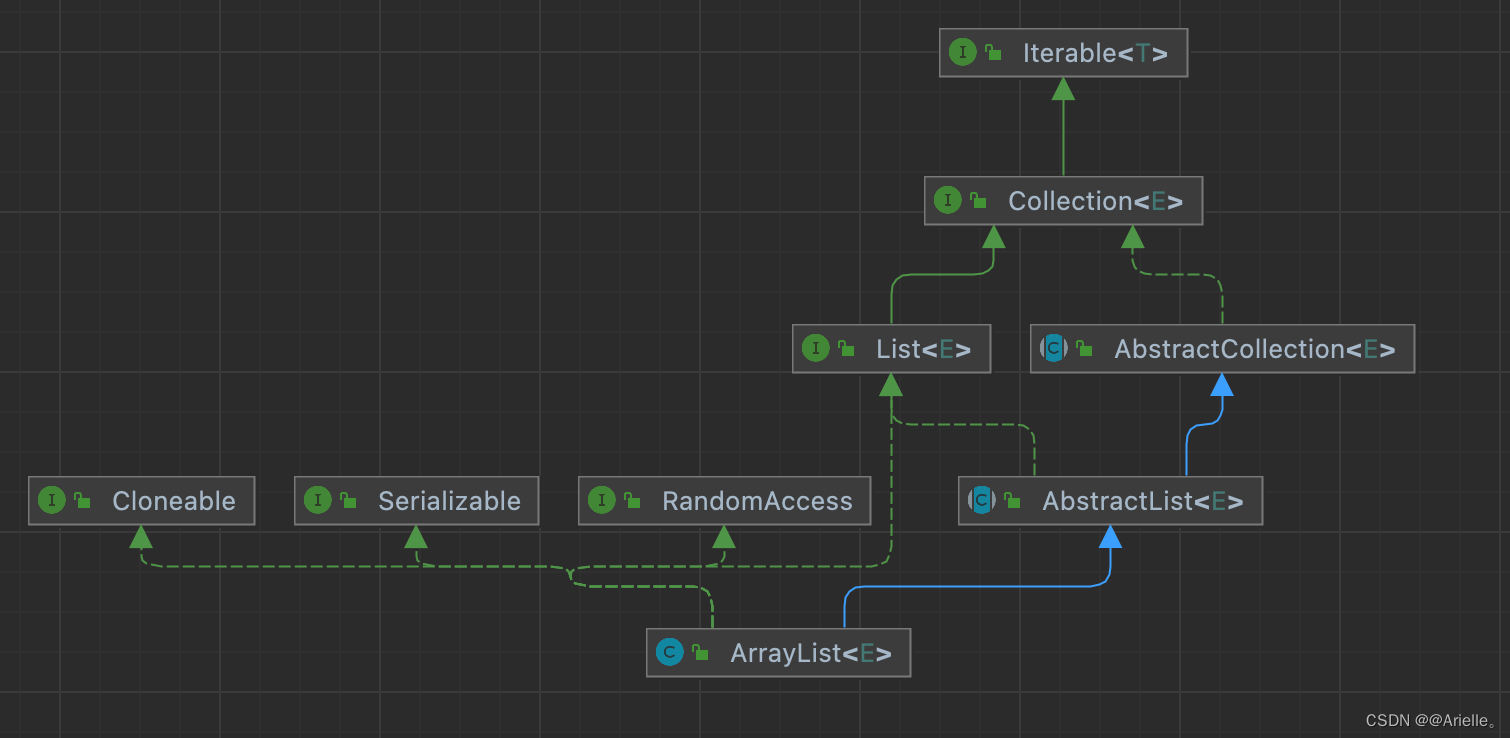The height and width of the screenshot is (738, 1510).
Task: Click the interface icon of Serializable node
Action: [317, 500]
